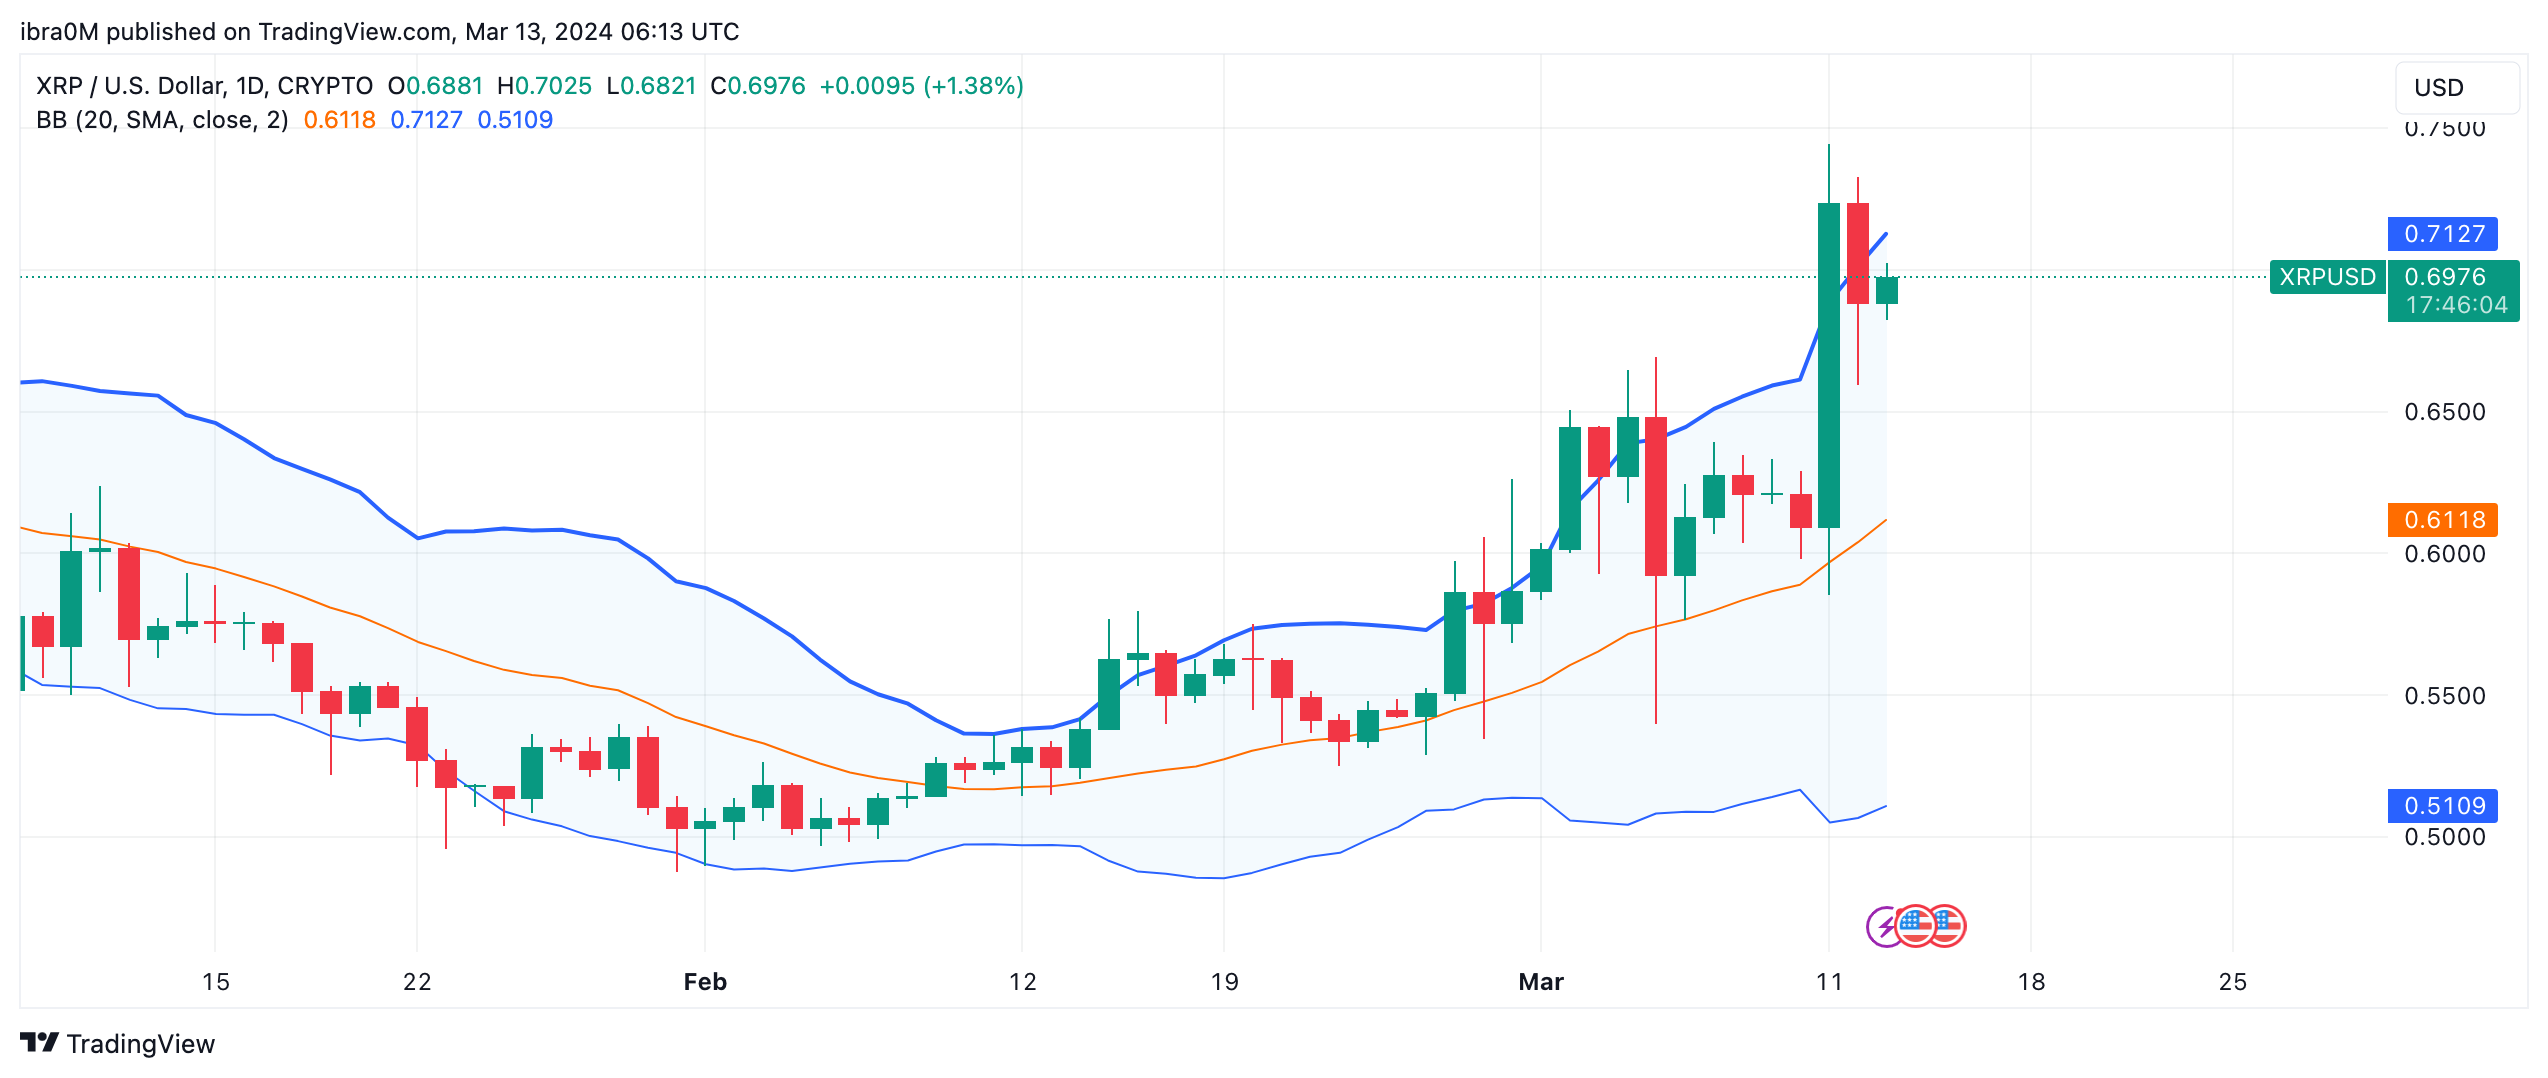Image resolution: width=2548 pixels, height=1078 pixels.
Task: Click the 0.7127 upper band price label
Action: tap(2443, 234)
